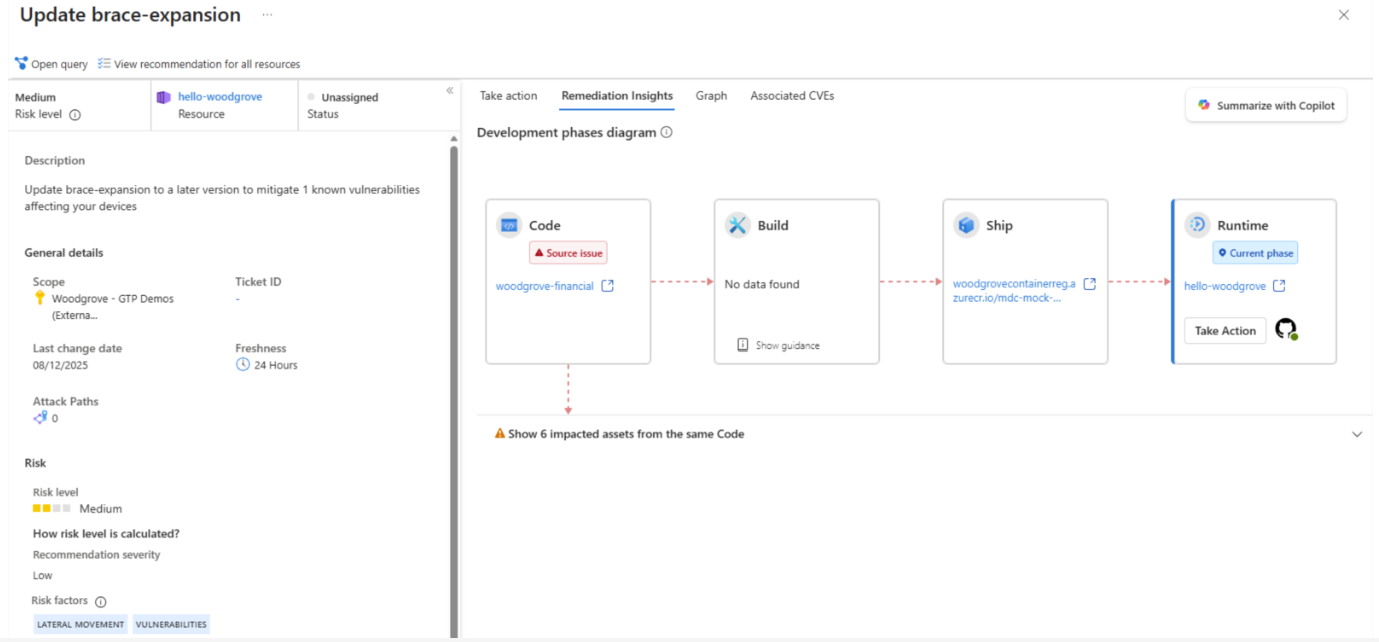This screenshot has width=1379, height=642.
Task: Open external link icon beside container registry
Action: pyautogui.click(x=1089, y=284)
